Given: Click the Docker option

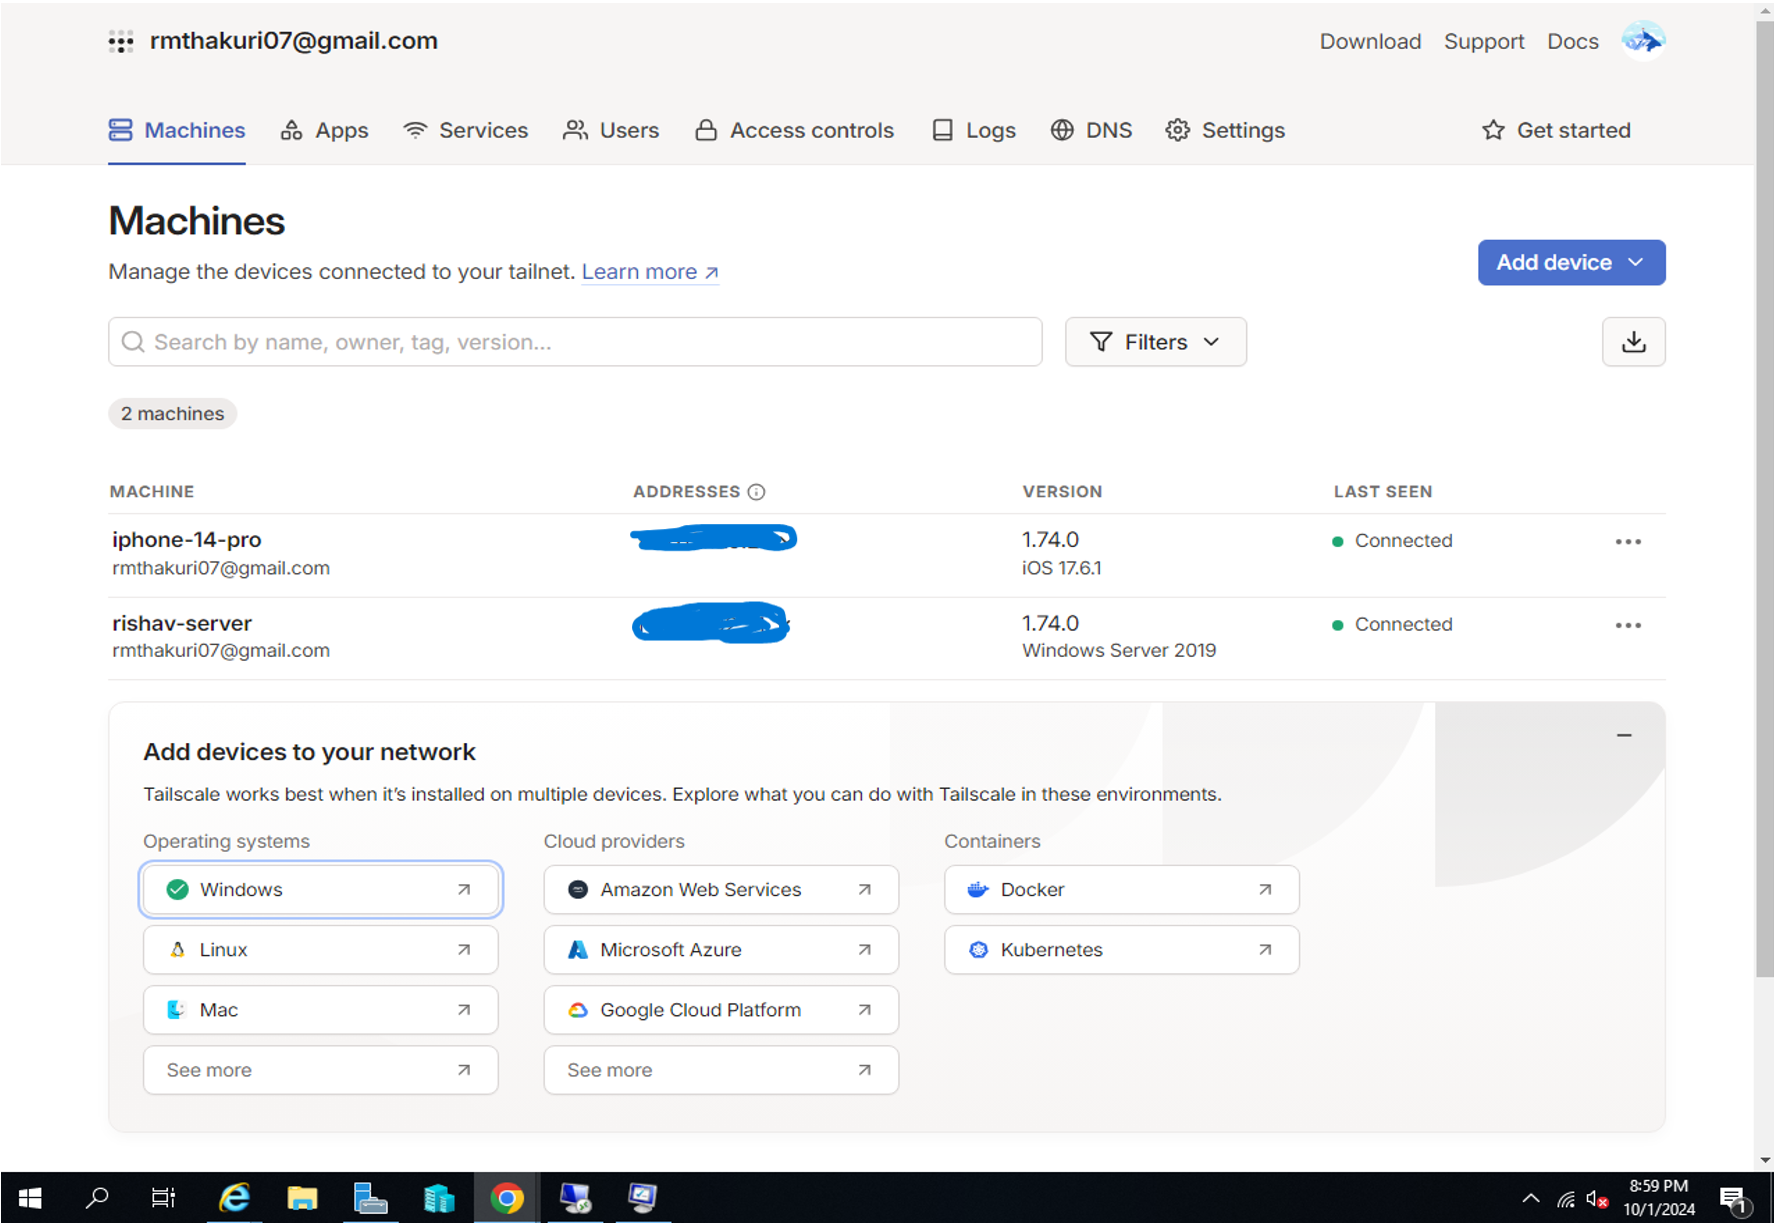Looking at the screenshot, I should (x=1122, y=889).
